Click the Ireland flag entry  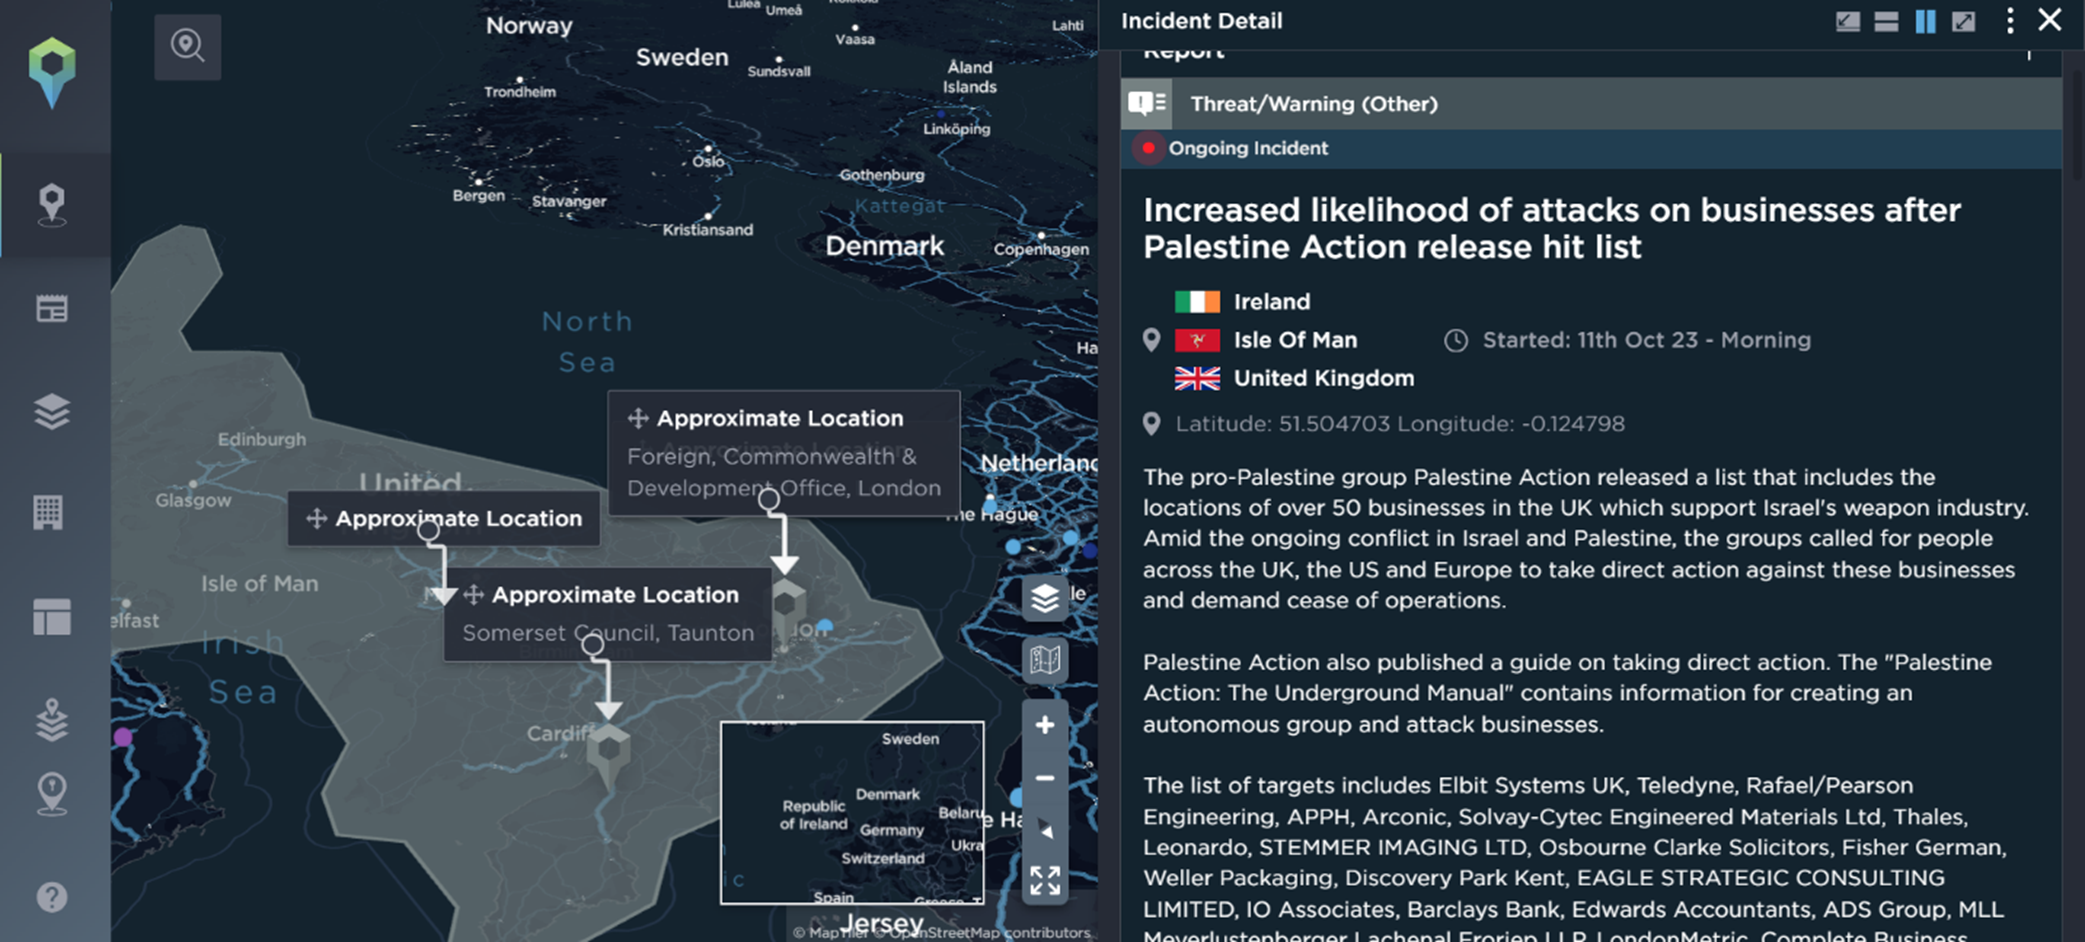pyautogui.click(x=1243, y=301)
